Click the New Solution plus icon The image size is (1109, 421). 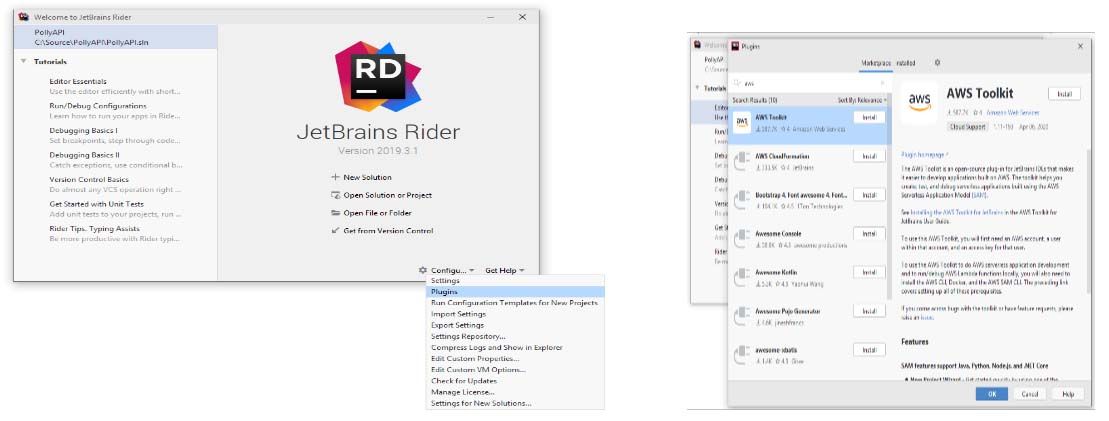(336, 177)
